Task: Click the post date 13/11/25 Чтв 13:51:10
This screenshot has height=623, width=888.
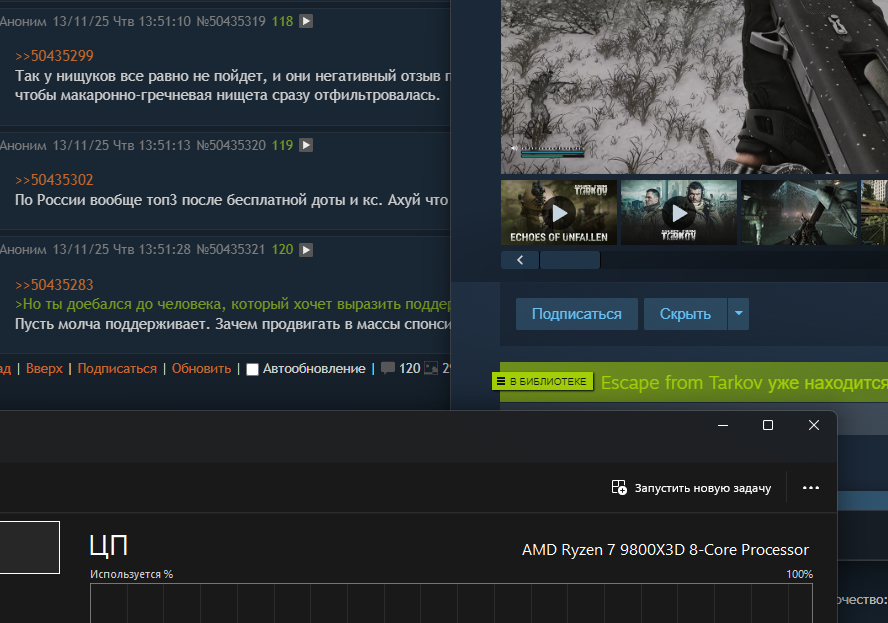Action: click(x=122, y=22)
